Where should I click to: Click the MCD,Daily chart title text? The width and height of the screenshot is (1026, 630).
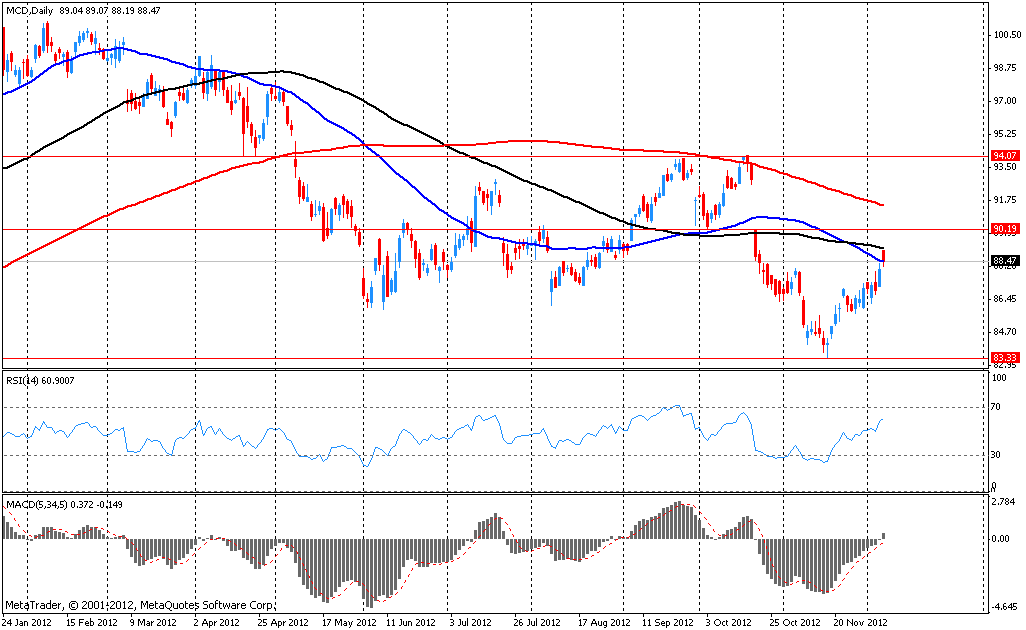[83, 10]
